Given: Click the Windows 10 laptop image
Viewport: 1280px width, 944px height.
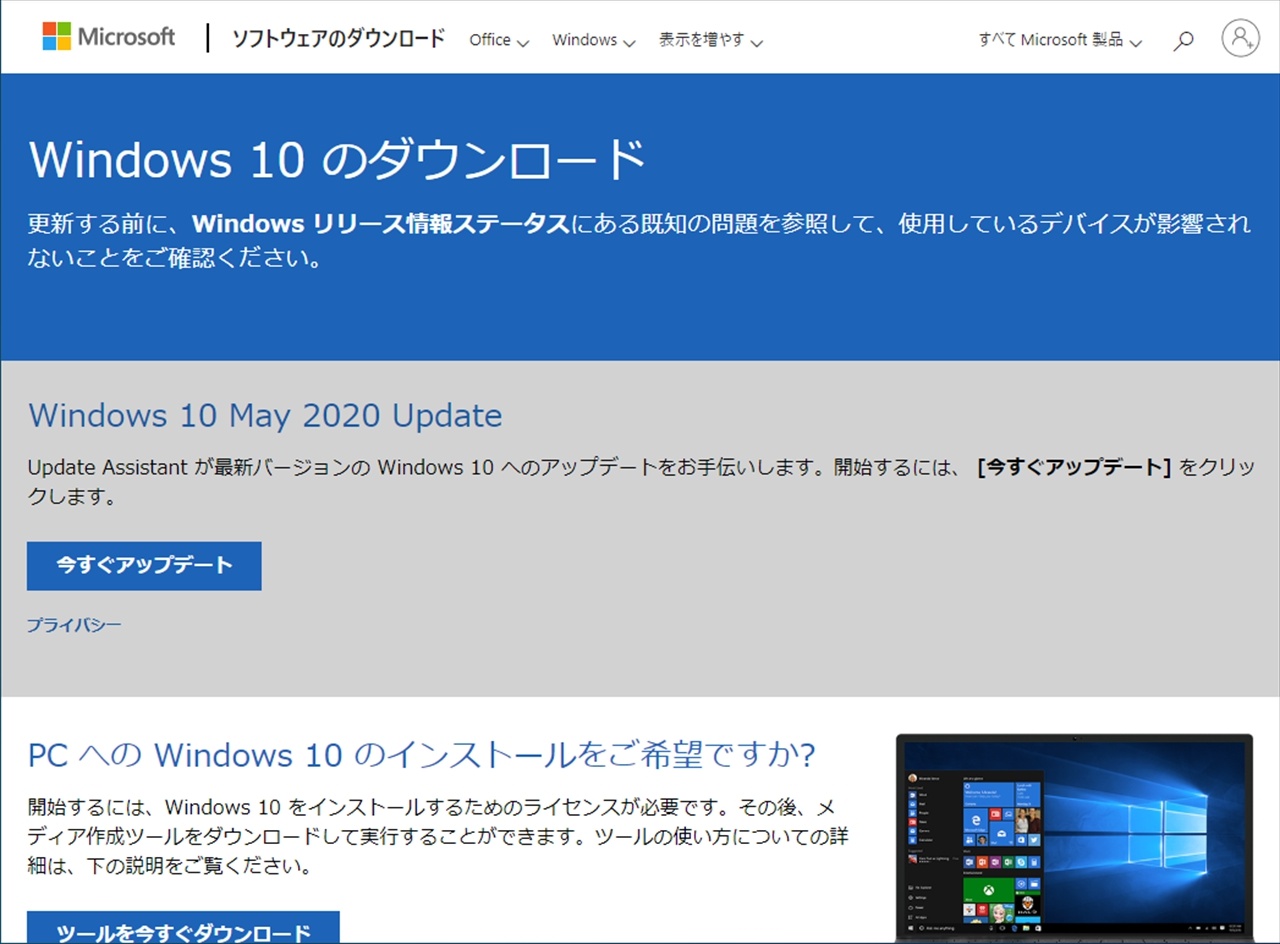Looking at the screenshot, I should [1074, 839].
